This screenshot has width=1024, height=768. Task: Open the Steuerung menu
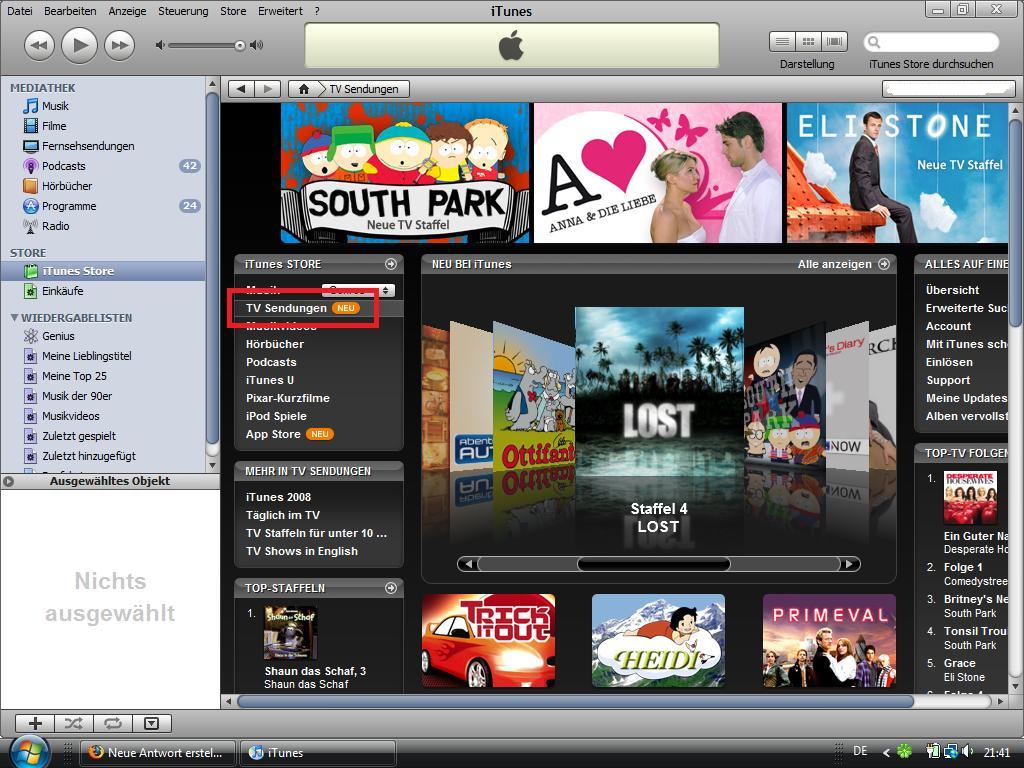(x=183, y=11)
